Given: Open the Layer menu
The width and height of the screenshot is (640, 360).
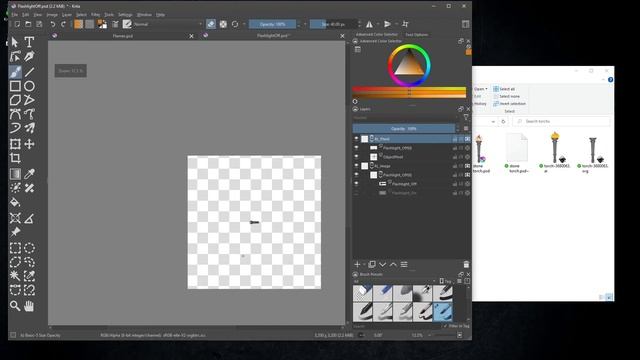Looking at the screenshot, I should coord(67,15).
